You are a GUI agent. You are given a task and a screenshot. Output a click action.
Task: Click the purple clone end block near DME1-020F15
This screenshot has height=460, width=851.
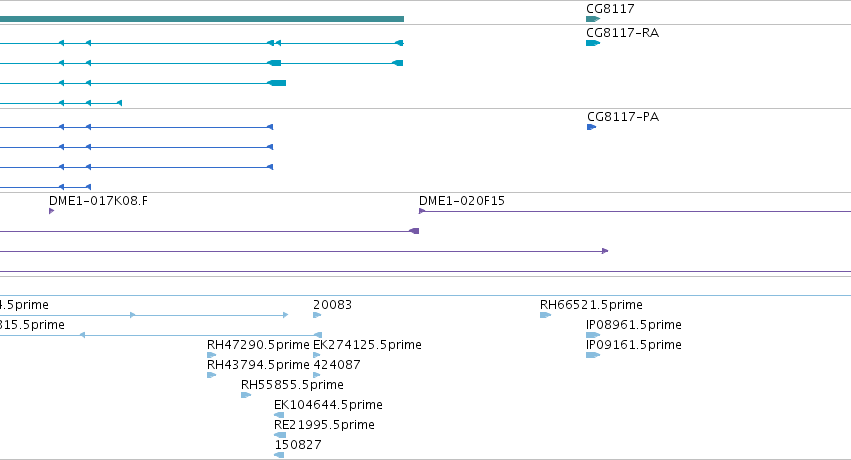click(x=414, y=231)
